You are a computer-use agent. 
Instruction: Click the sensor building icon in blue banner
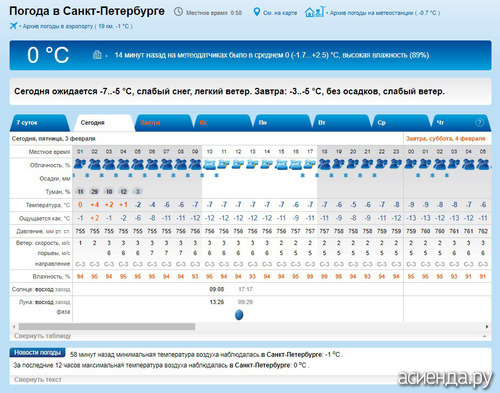pyautogui.click(x=97, y=54)
